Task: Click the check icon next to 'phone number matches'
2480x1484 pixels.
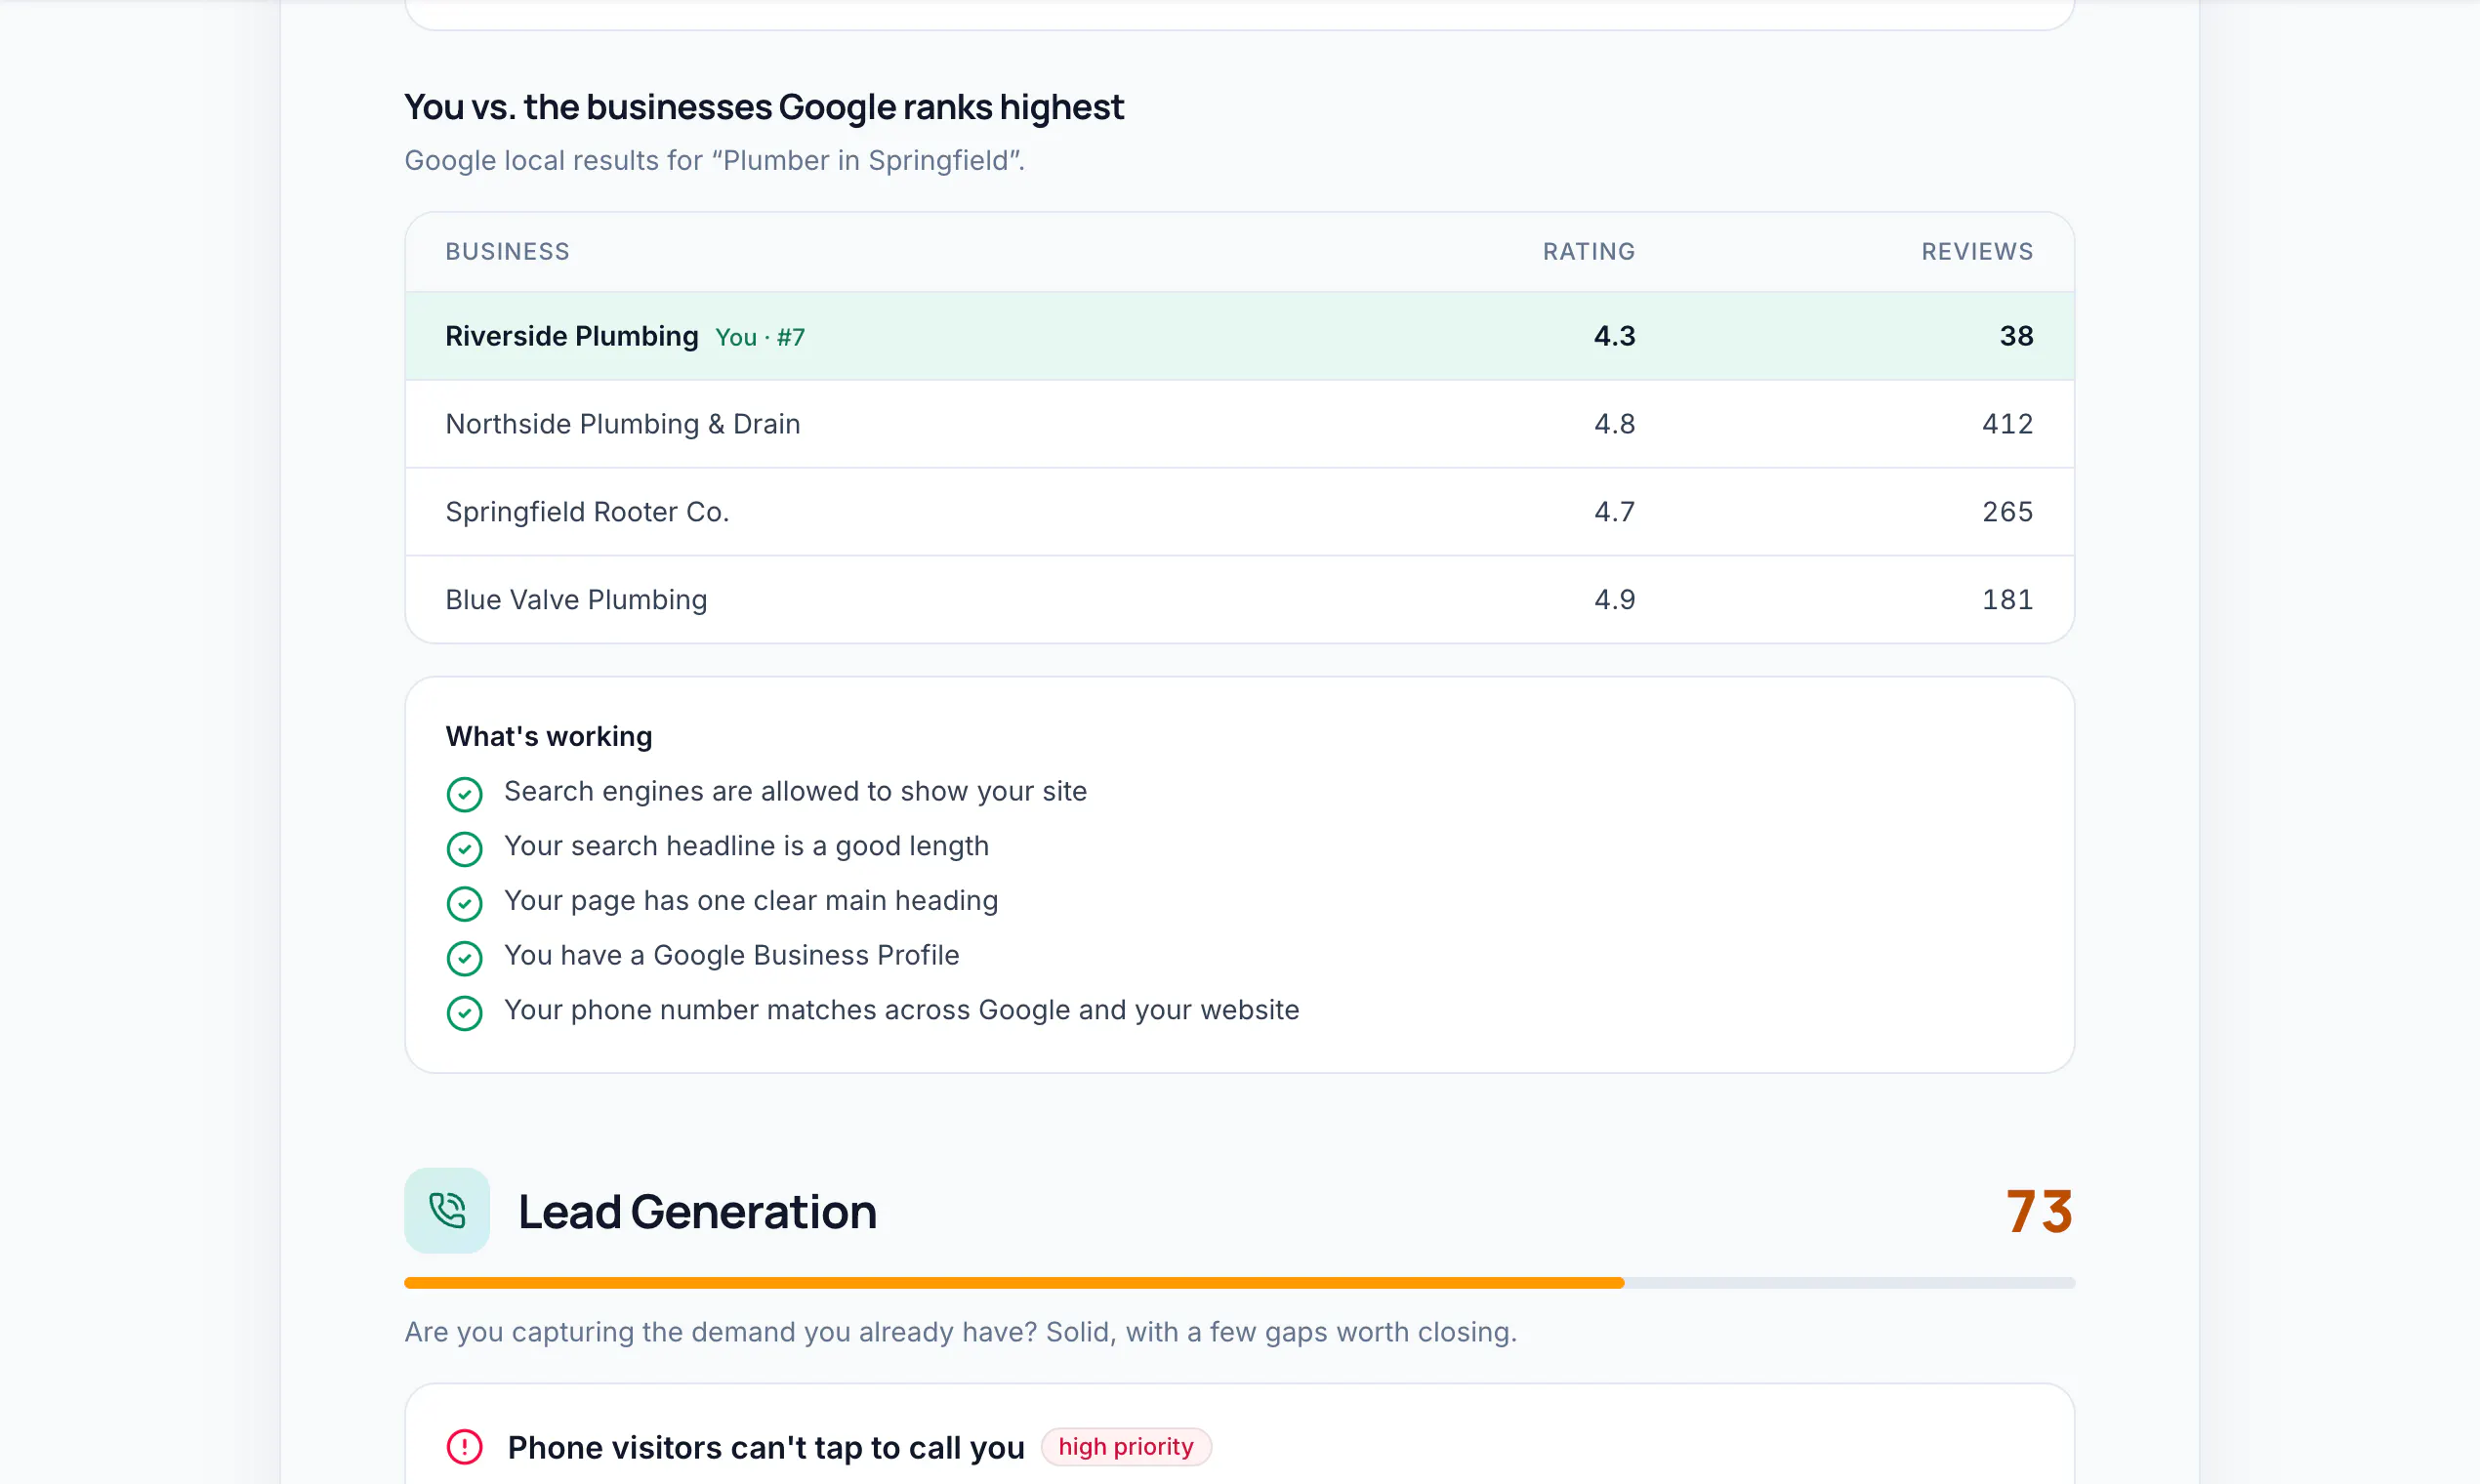Action: click(x=464, y=1013)
